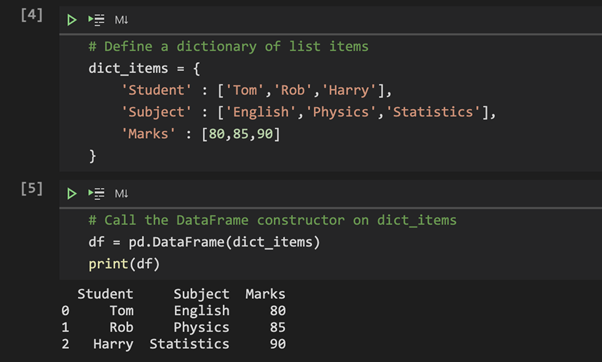Select the execution count [5] label
Screen dimensions: 602x362
(x=32, y=189)
